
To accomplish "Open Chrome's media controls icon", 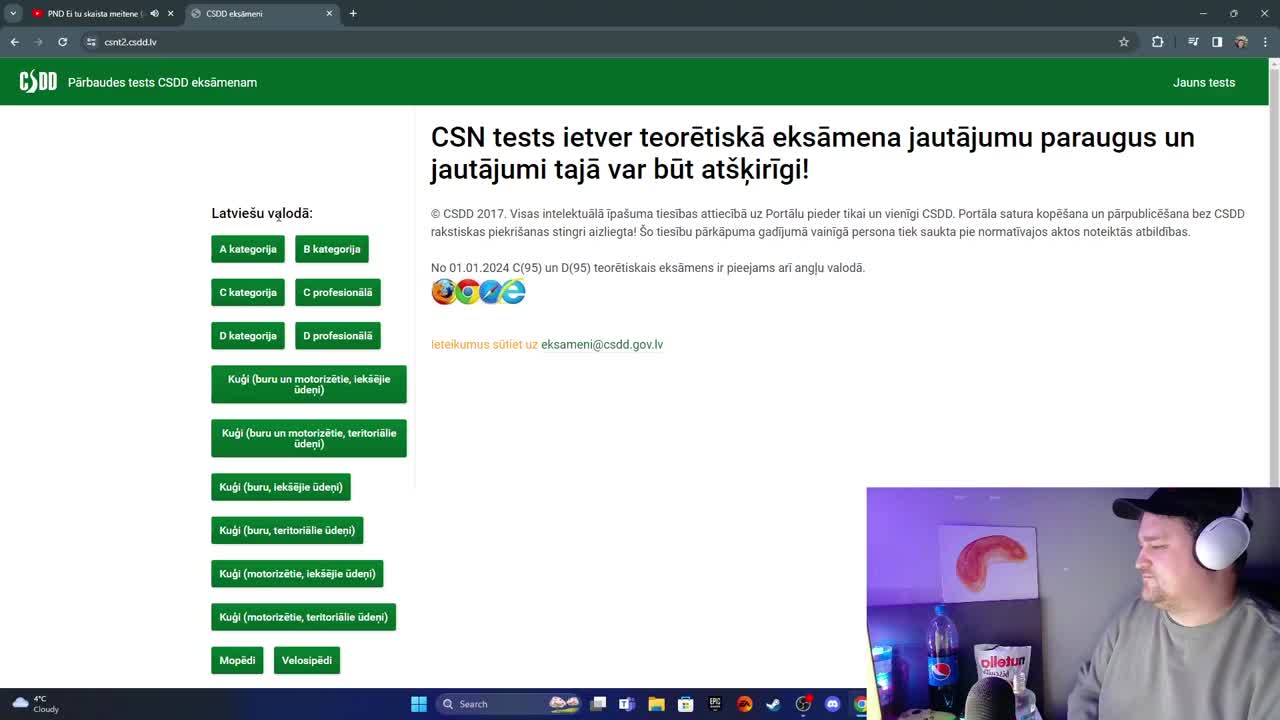I will click(1192, 42).
